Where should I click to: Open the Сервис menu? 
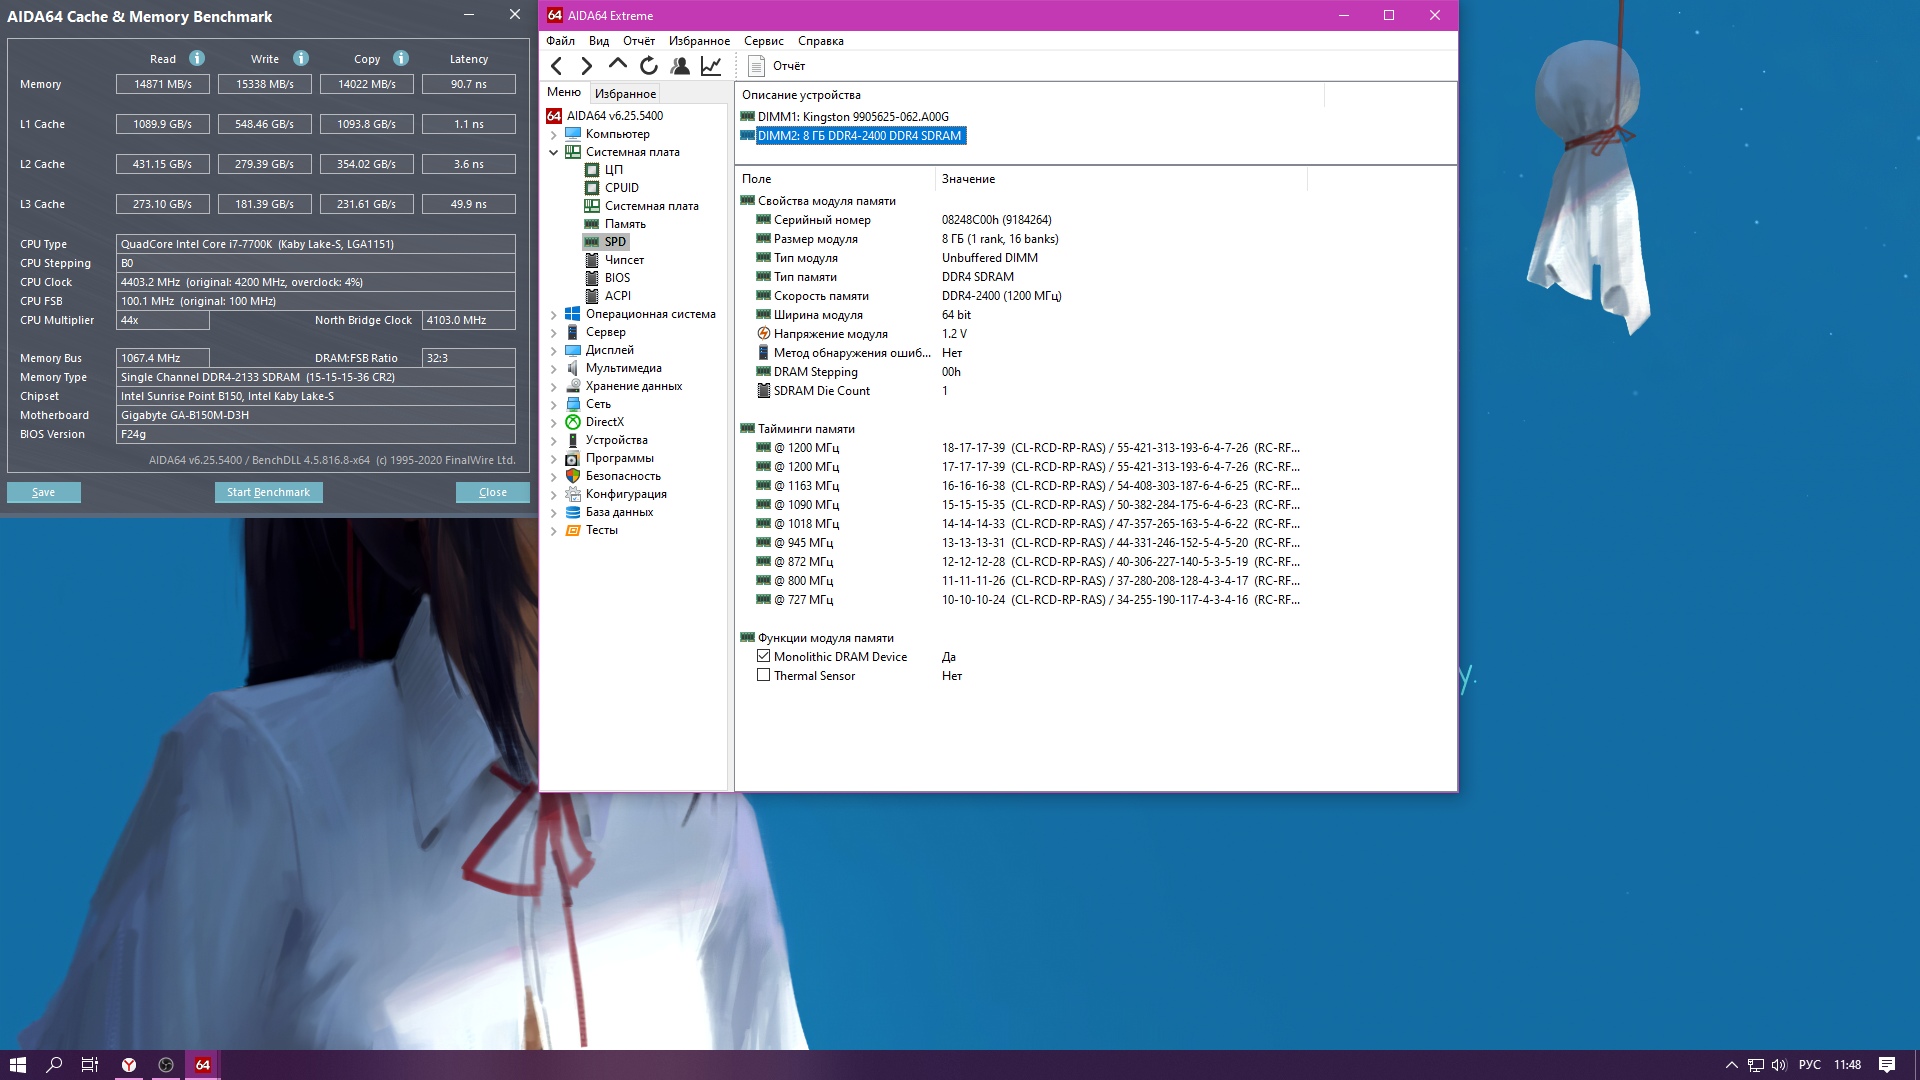pos(763,41)
